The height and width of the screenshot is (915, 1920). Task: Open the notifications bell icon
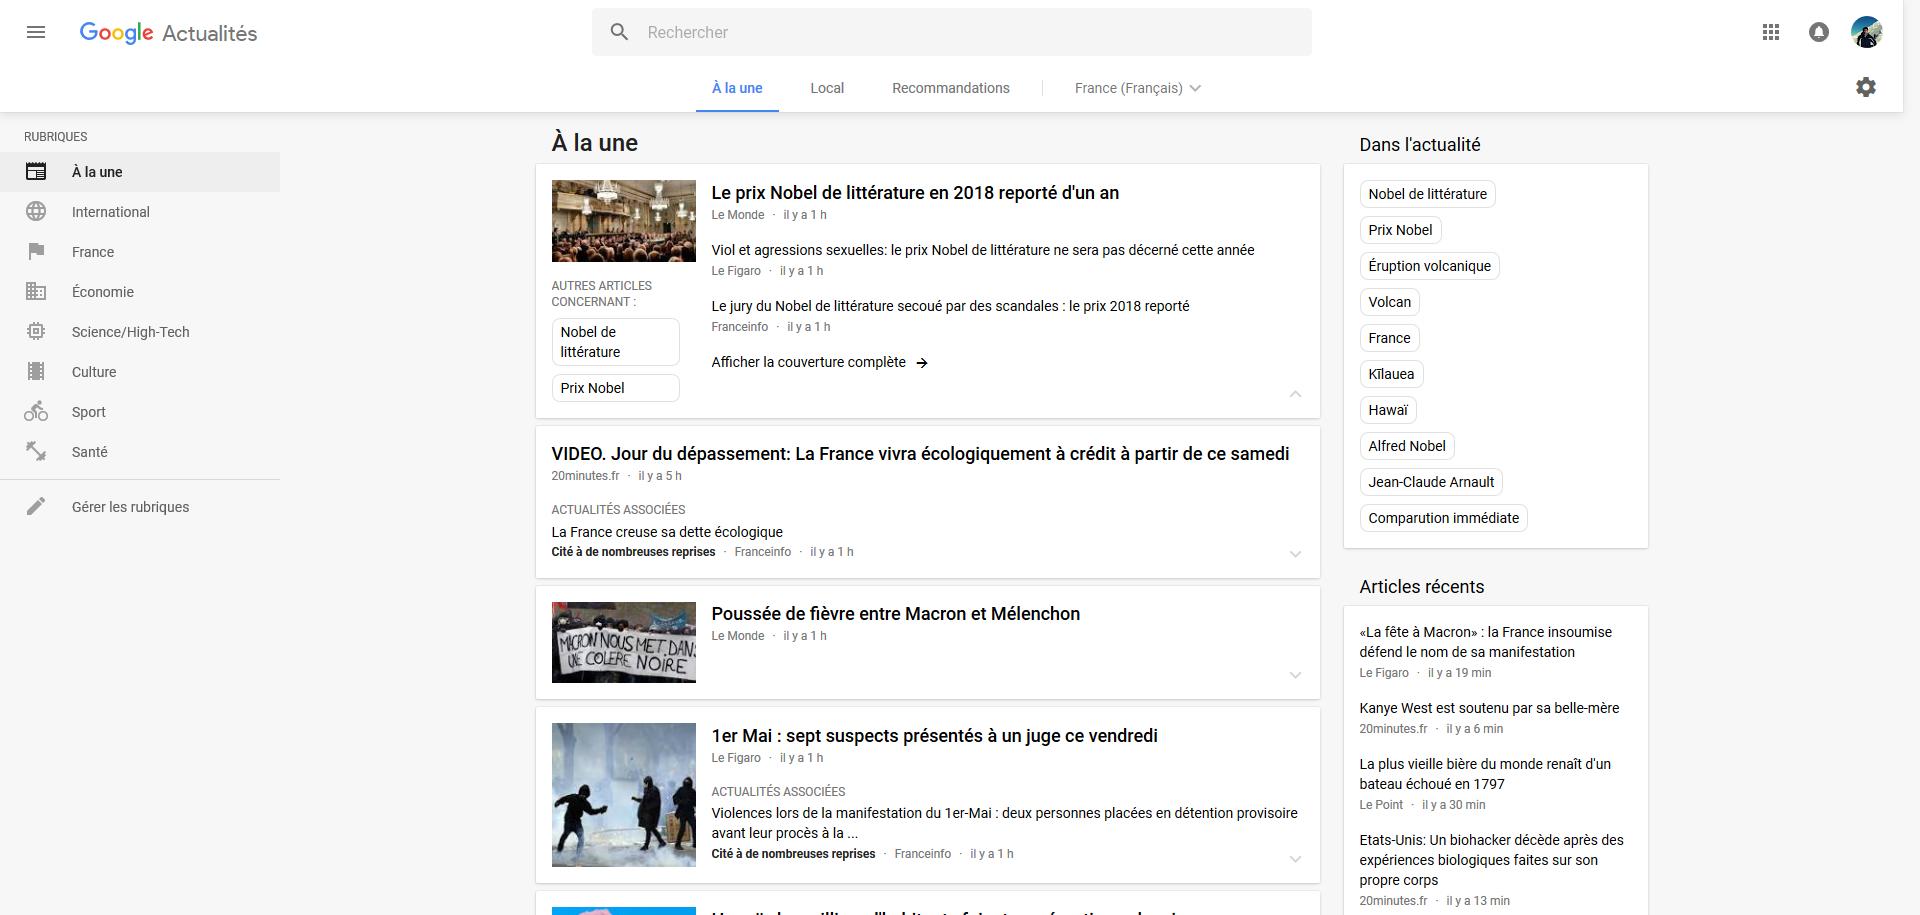point(1819,32)
